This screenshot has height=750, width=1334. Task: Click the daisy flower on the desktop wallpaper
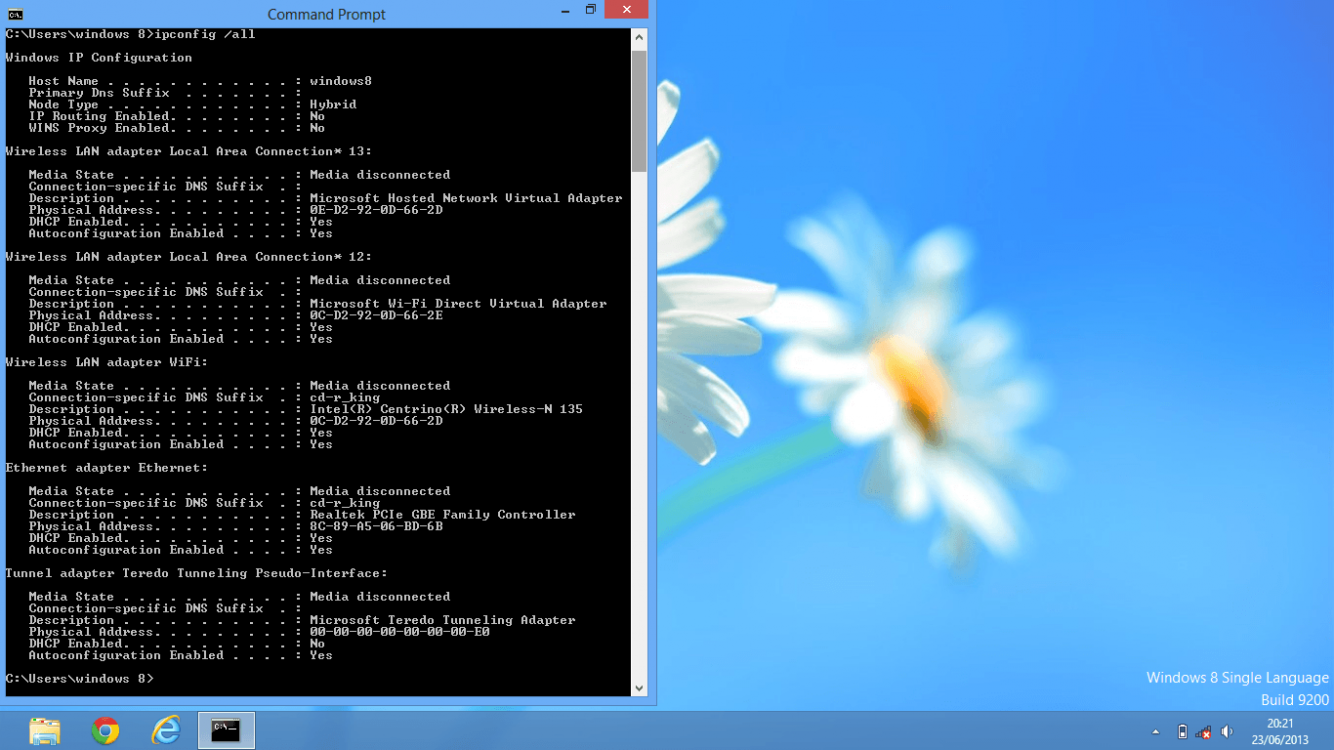point(900,380)
